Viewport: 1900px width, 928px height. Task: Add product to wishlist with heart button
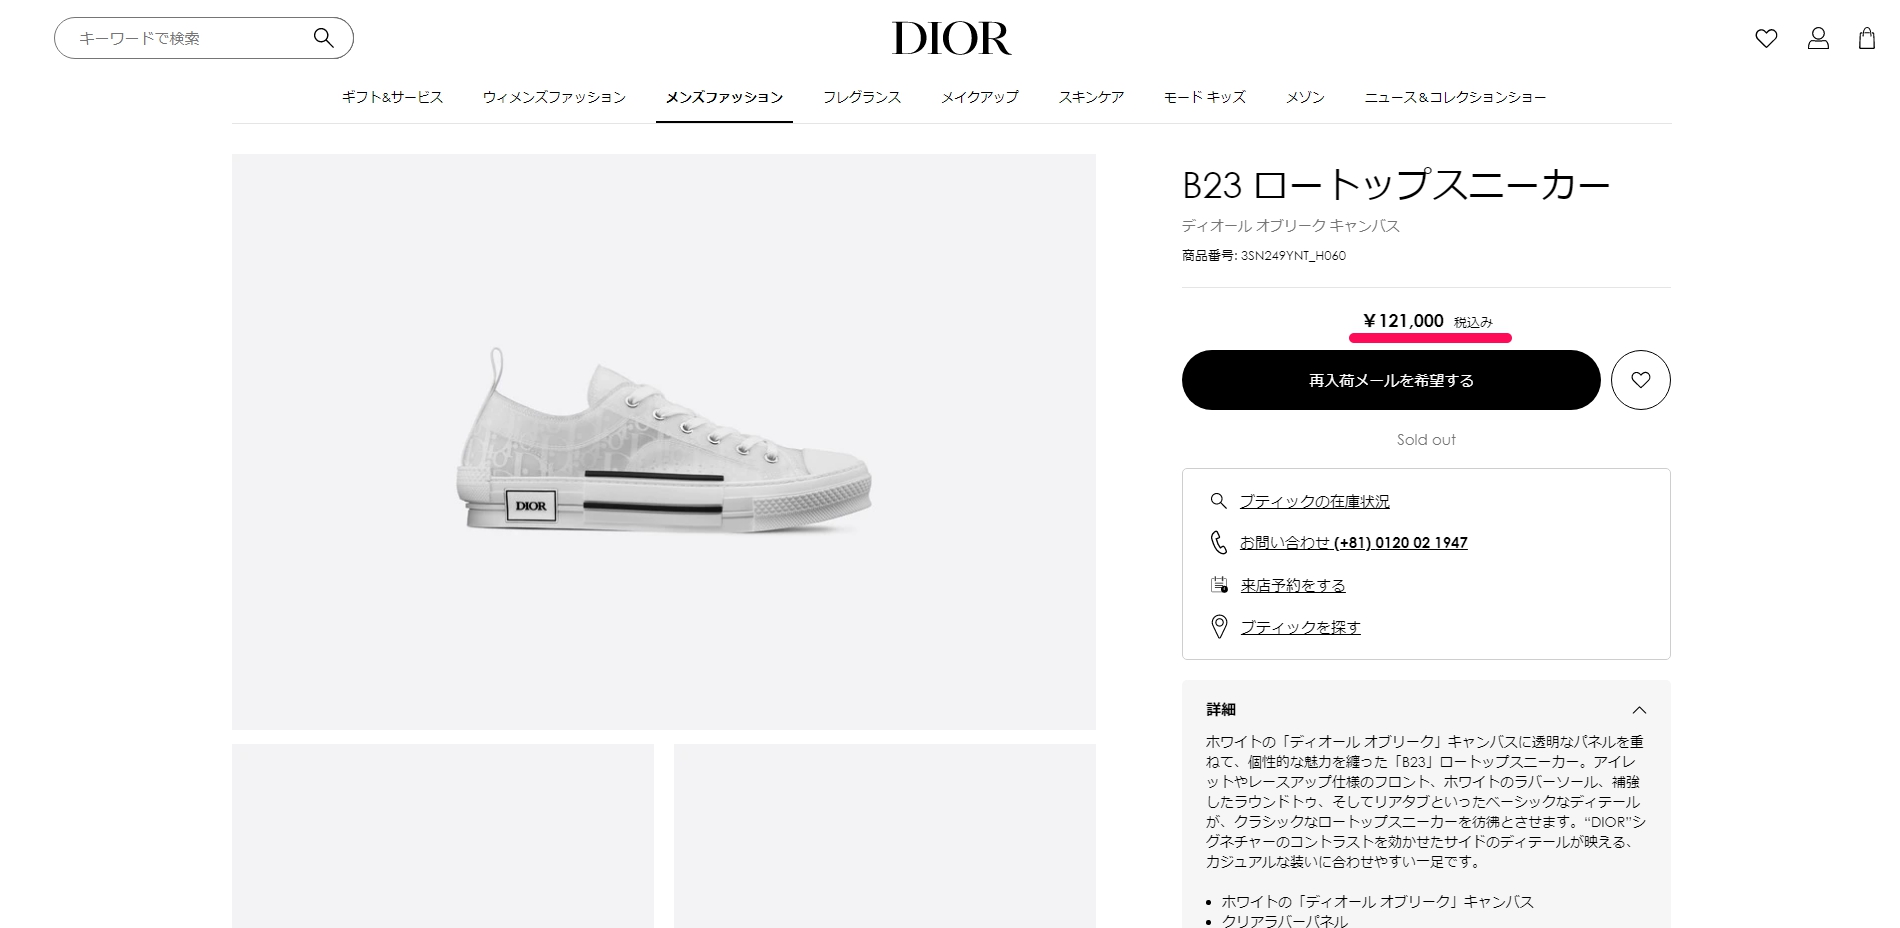[x=1640, y=380]
